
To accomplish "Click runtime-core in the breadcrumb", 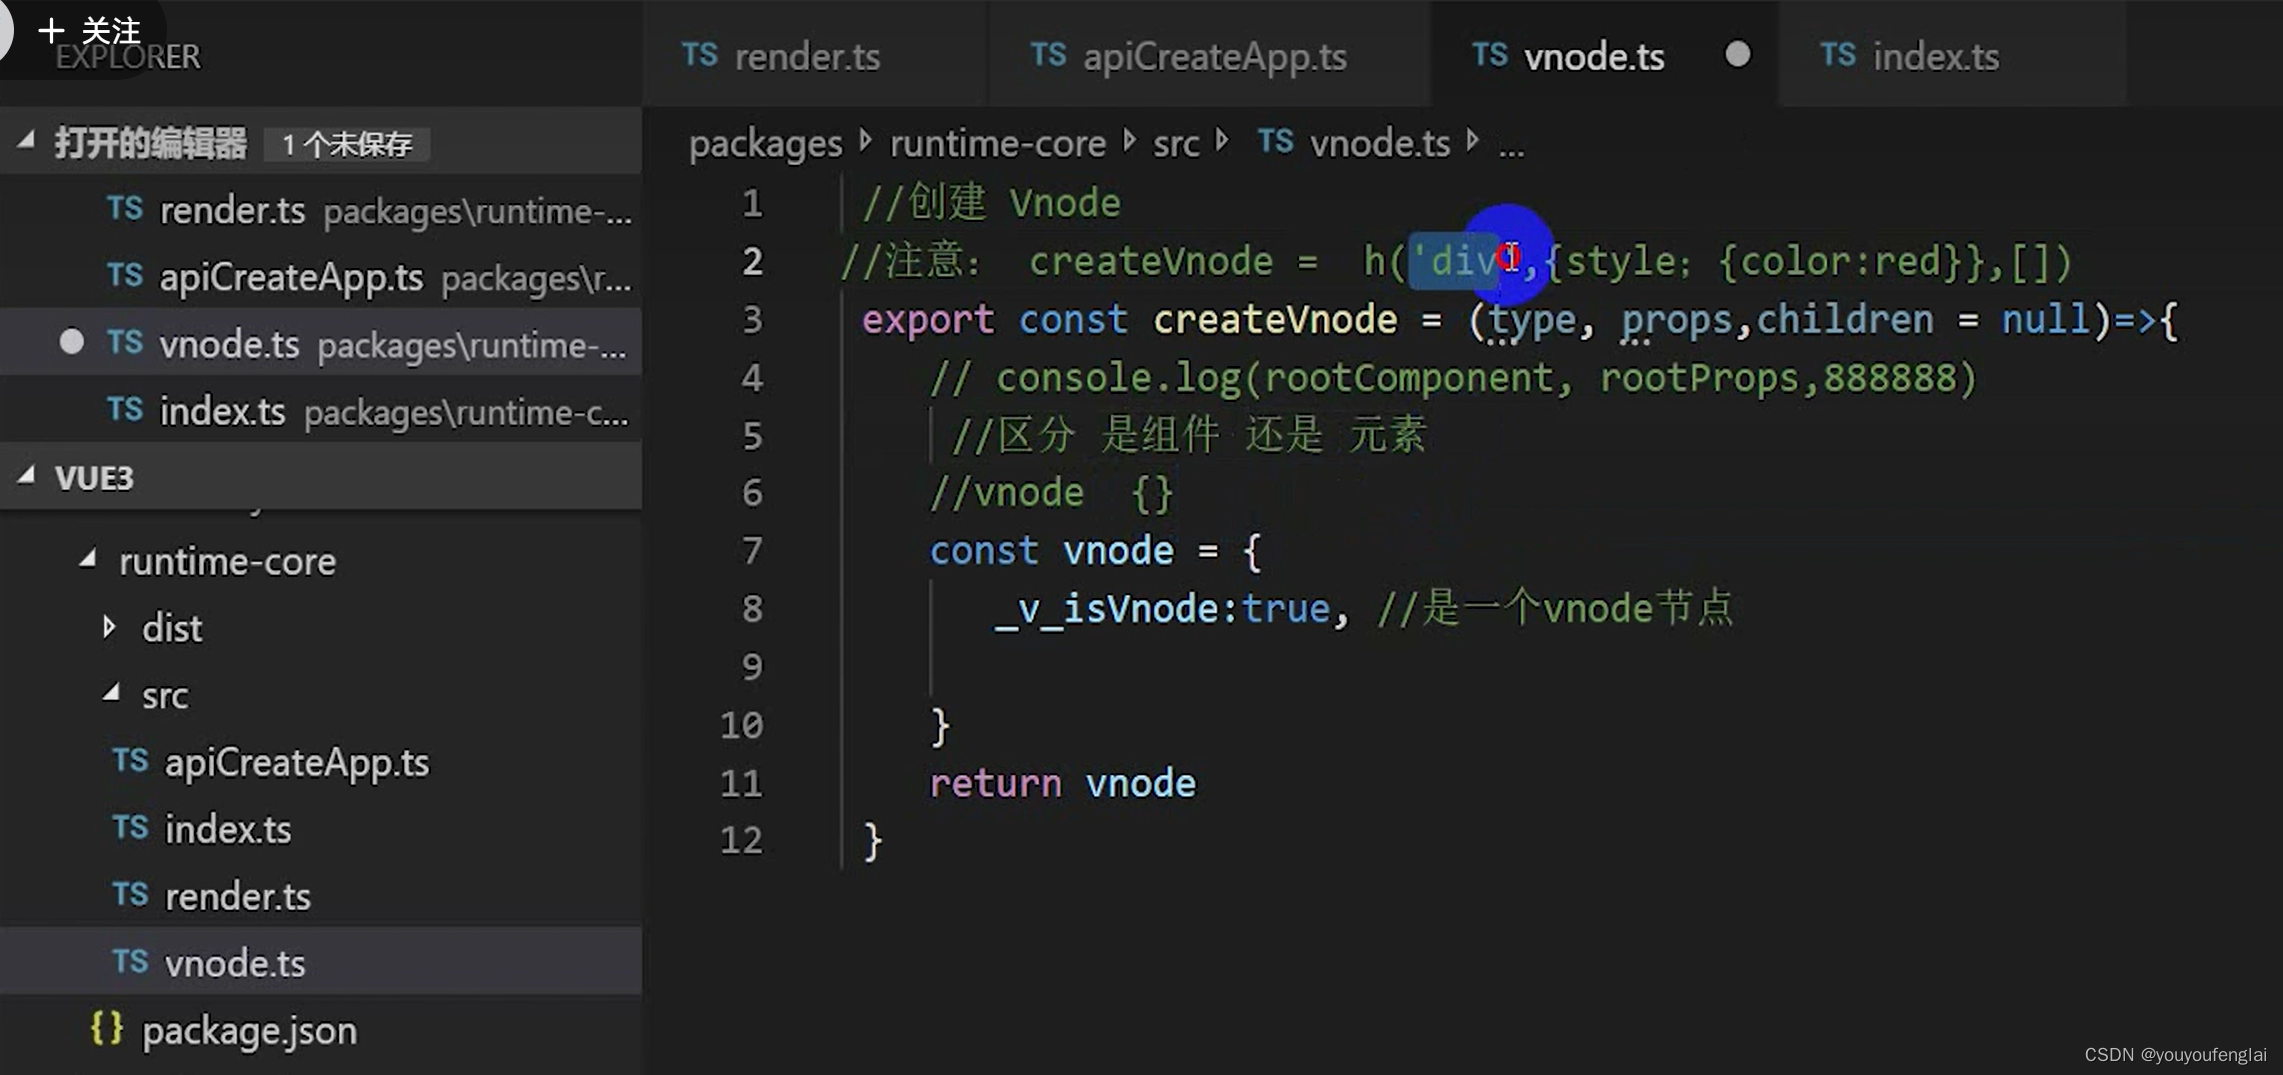I will point(998,144).
